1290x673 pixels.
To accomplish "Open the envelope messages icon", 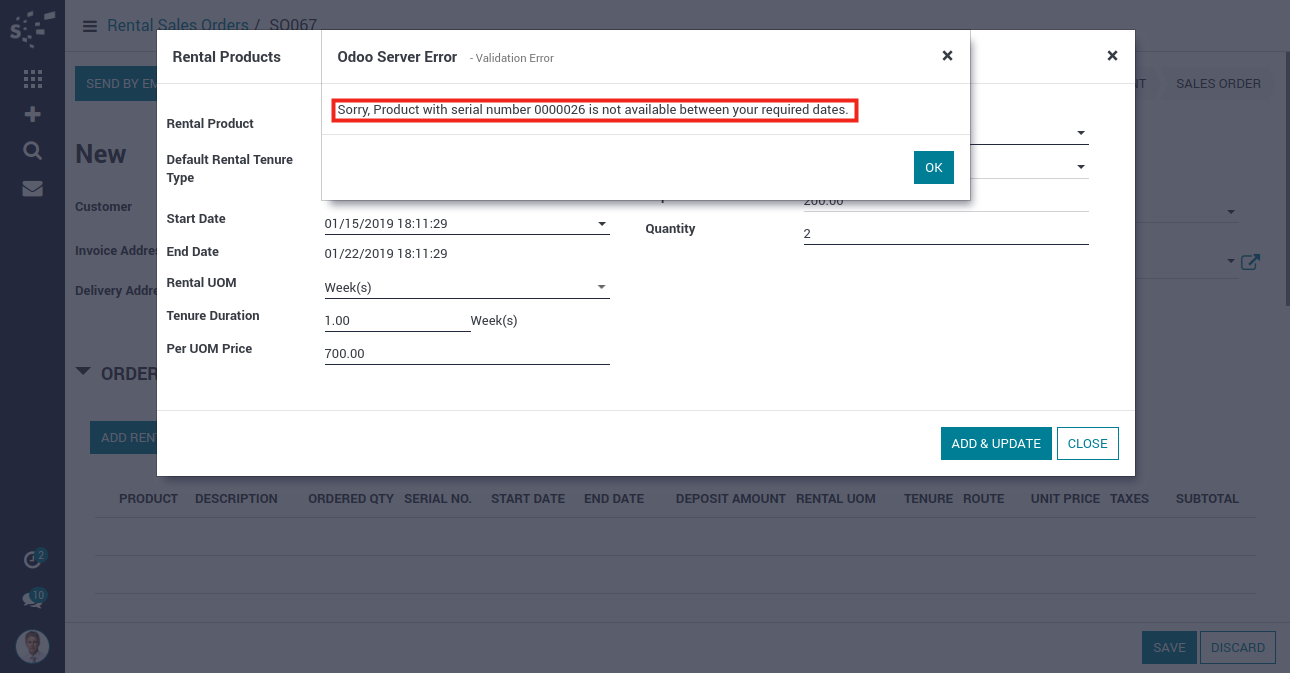I will click(32, 188).
